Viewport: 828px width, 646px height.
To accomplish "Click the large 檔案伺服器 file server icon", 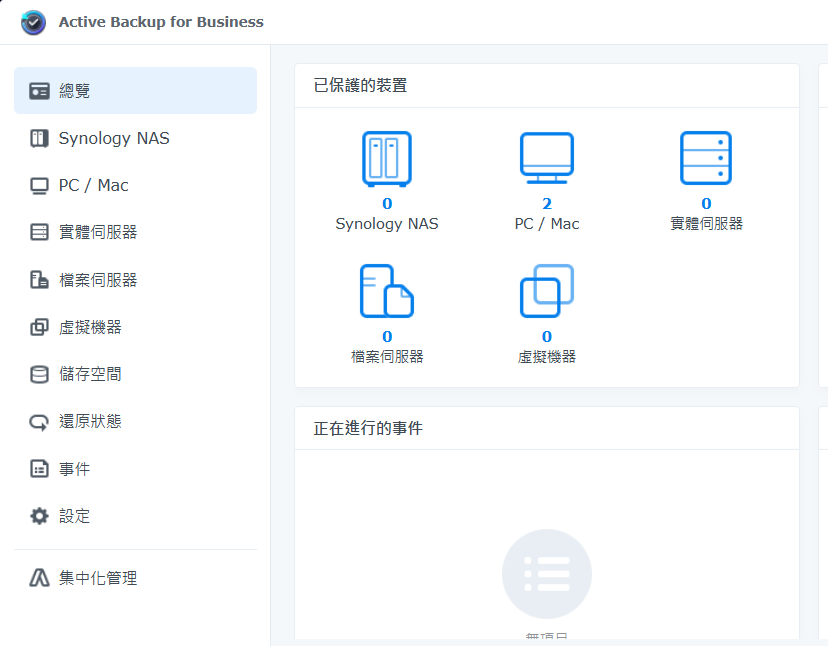I will pyautogui.click(x=387, y=291).
